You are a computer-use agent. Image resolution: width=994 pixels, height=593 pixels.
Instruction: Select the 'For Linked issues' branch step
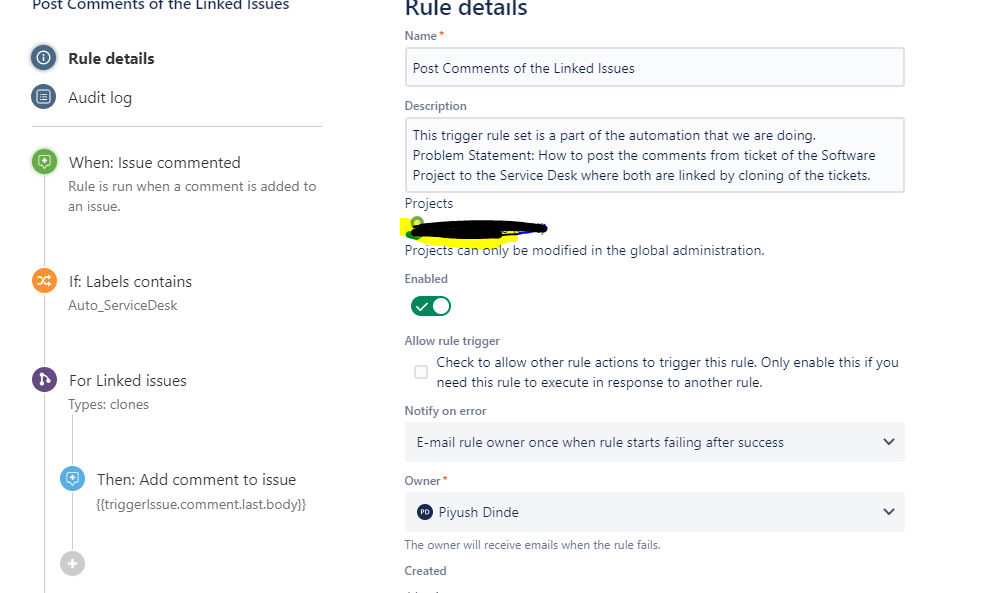pyautogui.click(x=128, y=381)
